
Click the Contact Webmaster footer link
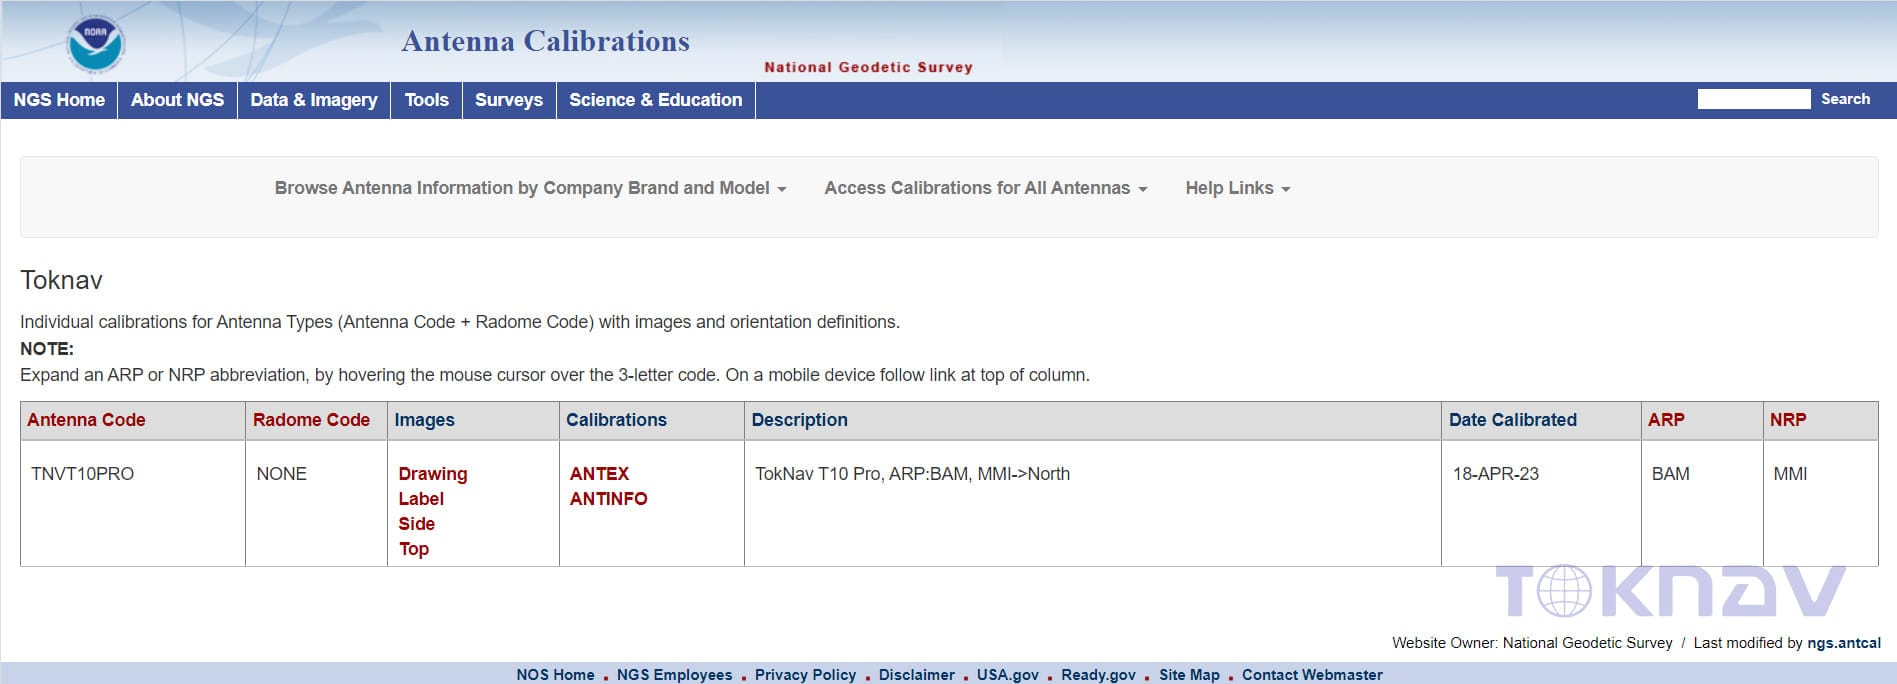click(x=1312, y=675)
